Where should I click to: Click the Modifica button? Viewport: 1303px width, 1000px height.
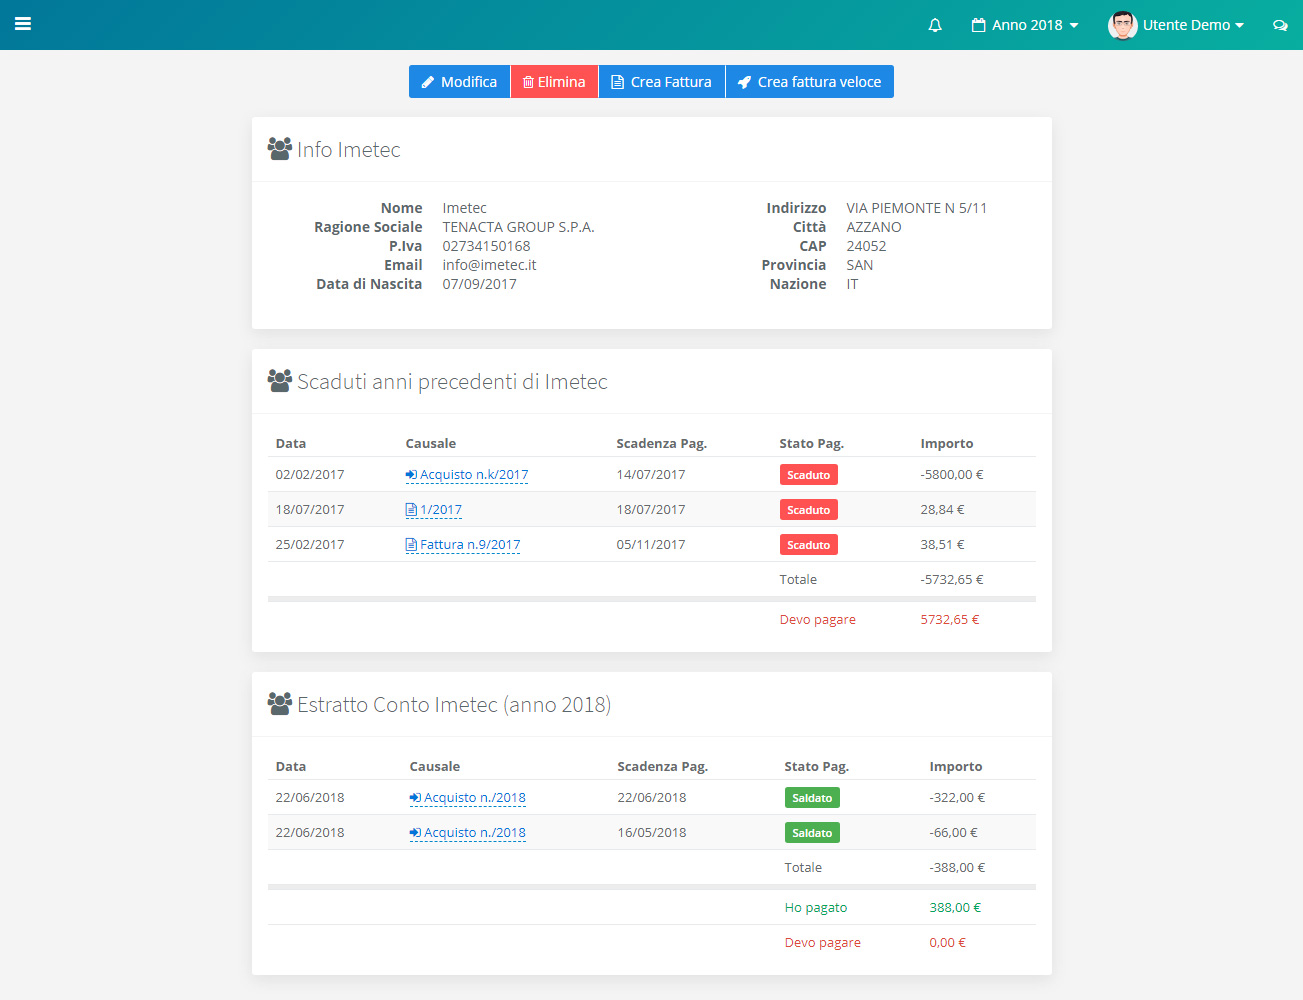[x=459, y=82]
